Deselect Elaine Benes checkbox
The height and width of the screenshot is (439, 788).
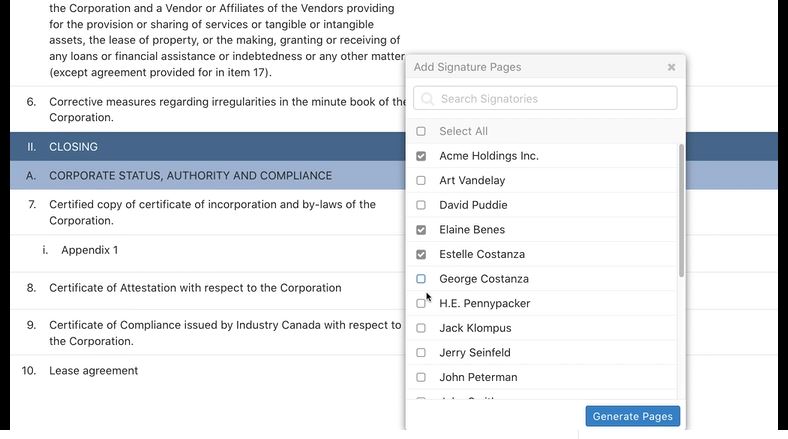tap(421, 230)
